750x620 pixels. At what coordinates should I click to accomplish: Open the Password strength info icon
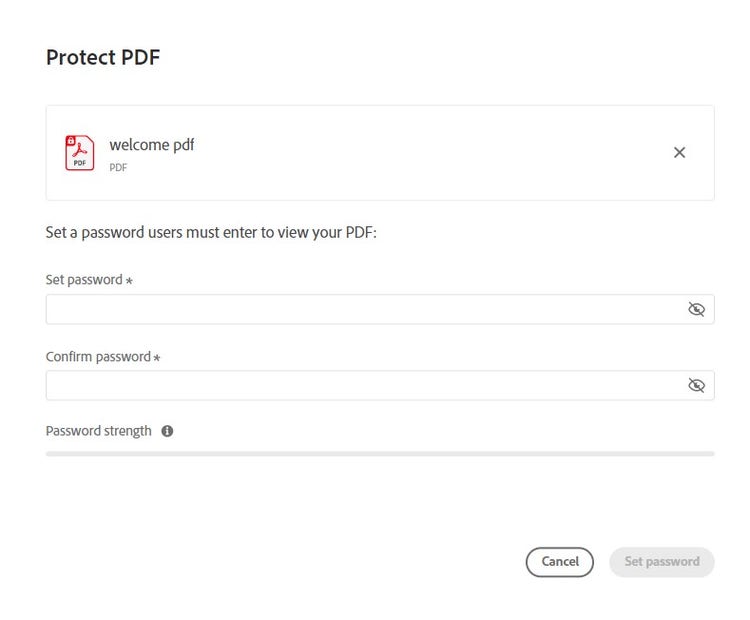click(x=167, y=431)
